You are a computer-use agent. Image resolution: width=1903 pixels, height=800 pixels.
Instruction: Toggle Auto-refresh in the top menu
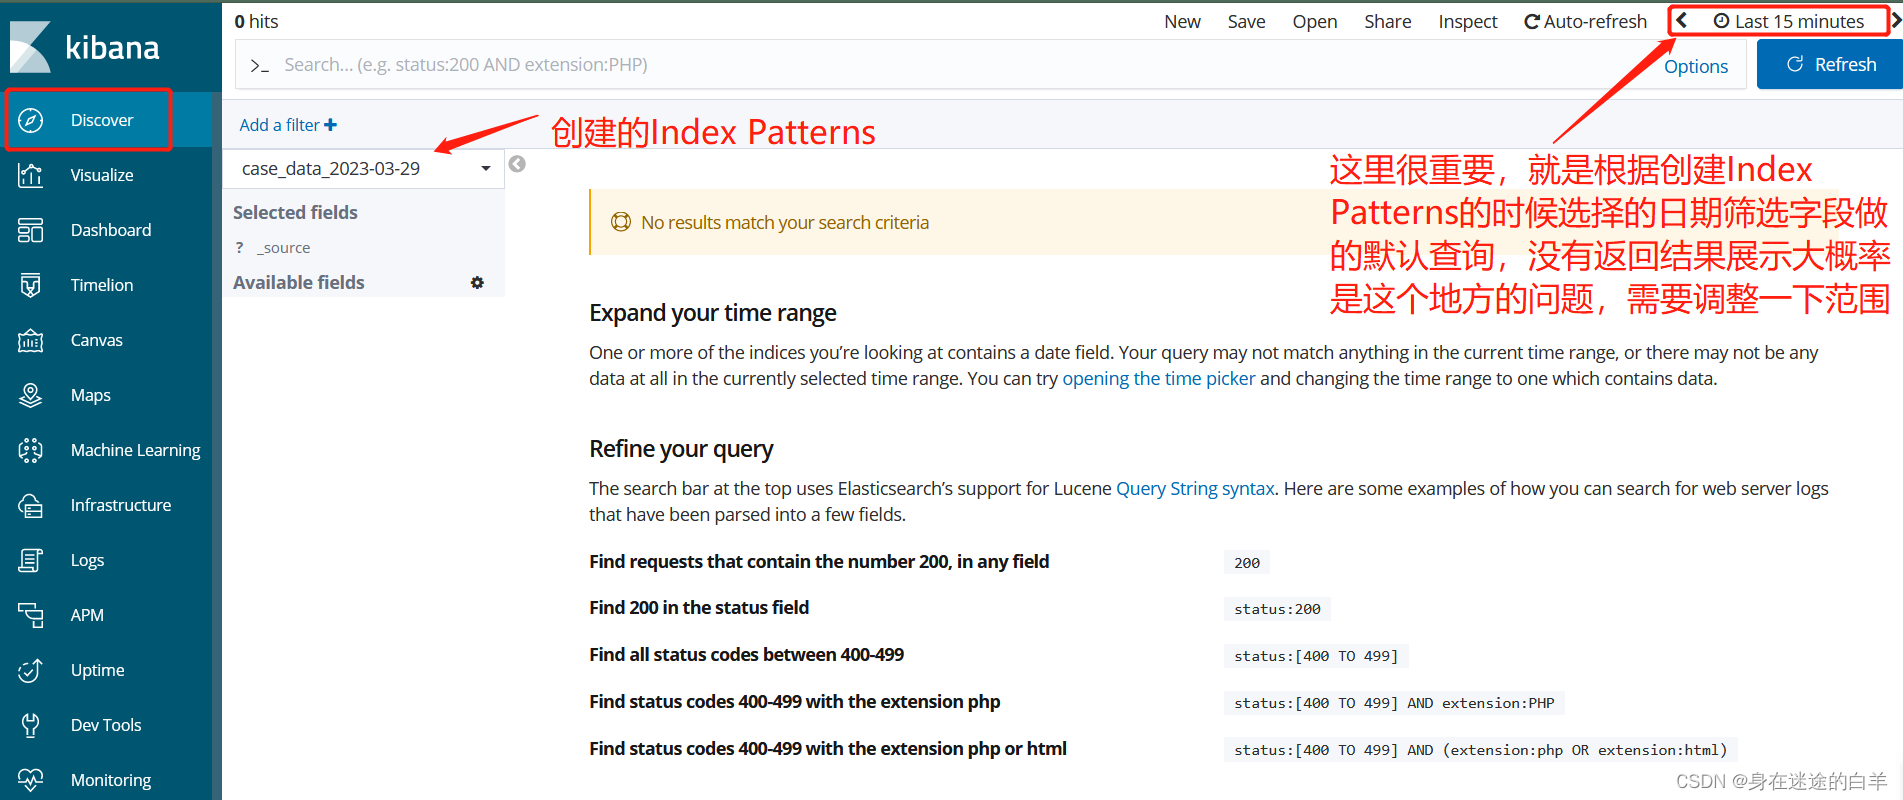[1585, 21]
